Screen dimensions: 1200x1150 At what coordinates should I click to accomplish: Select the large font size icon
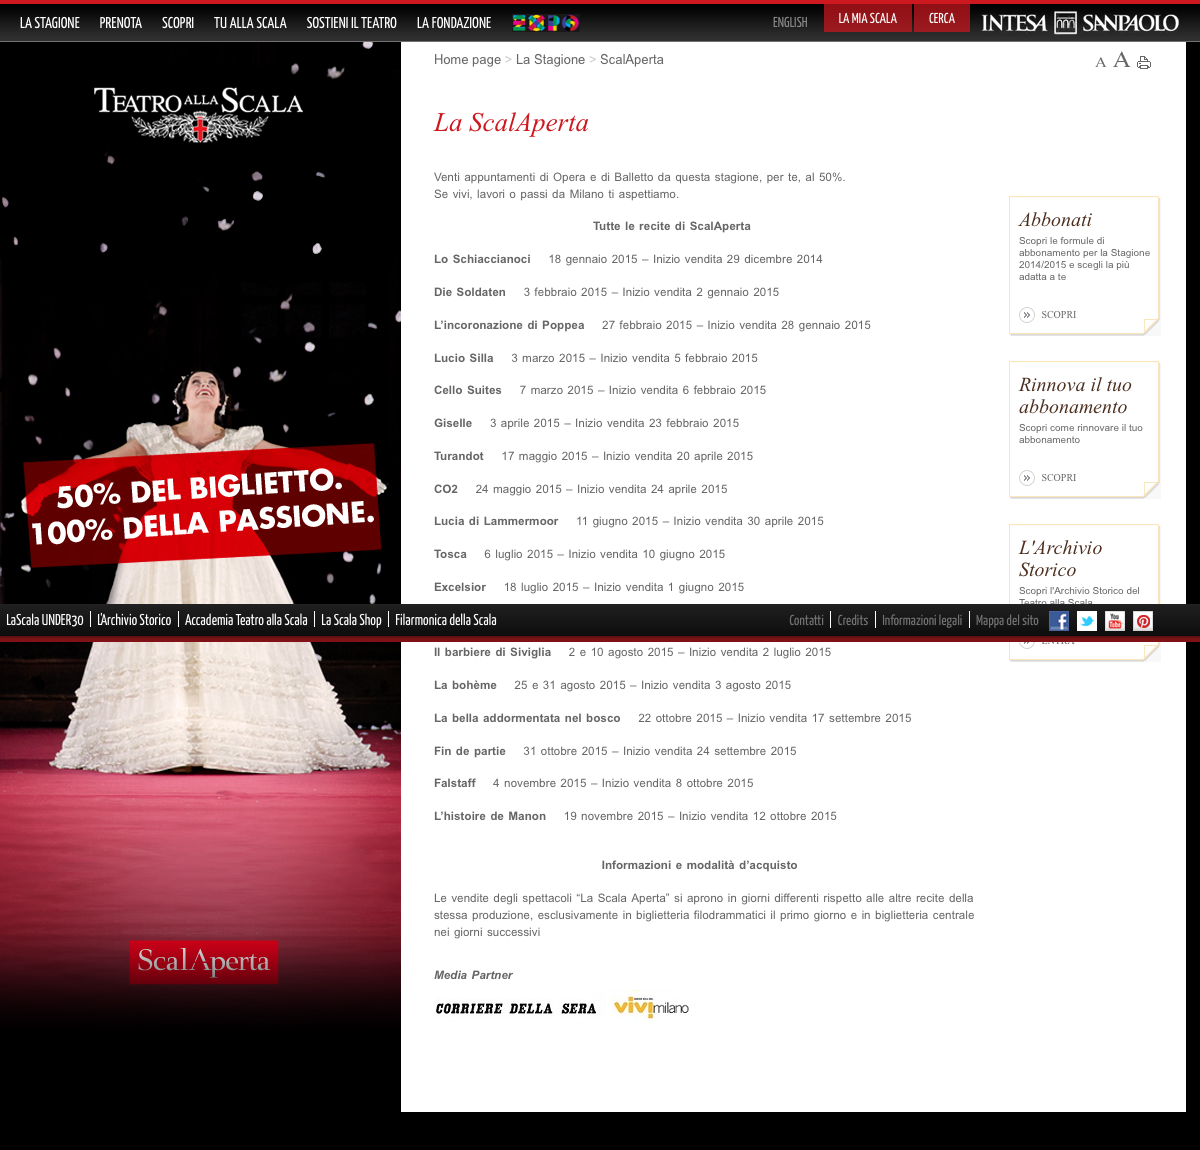click(1121, 61)
